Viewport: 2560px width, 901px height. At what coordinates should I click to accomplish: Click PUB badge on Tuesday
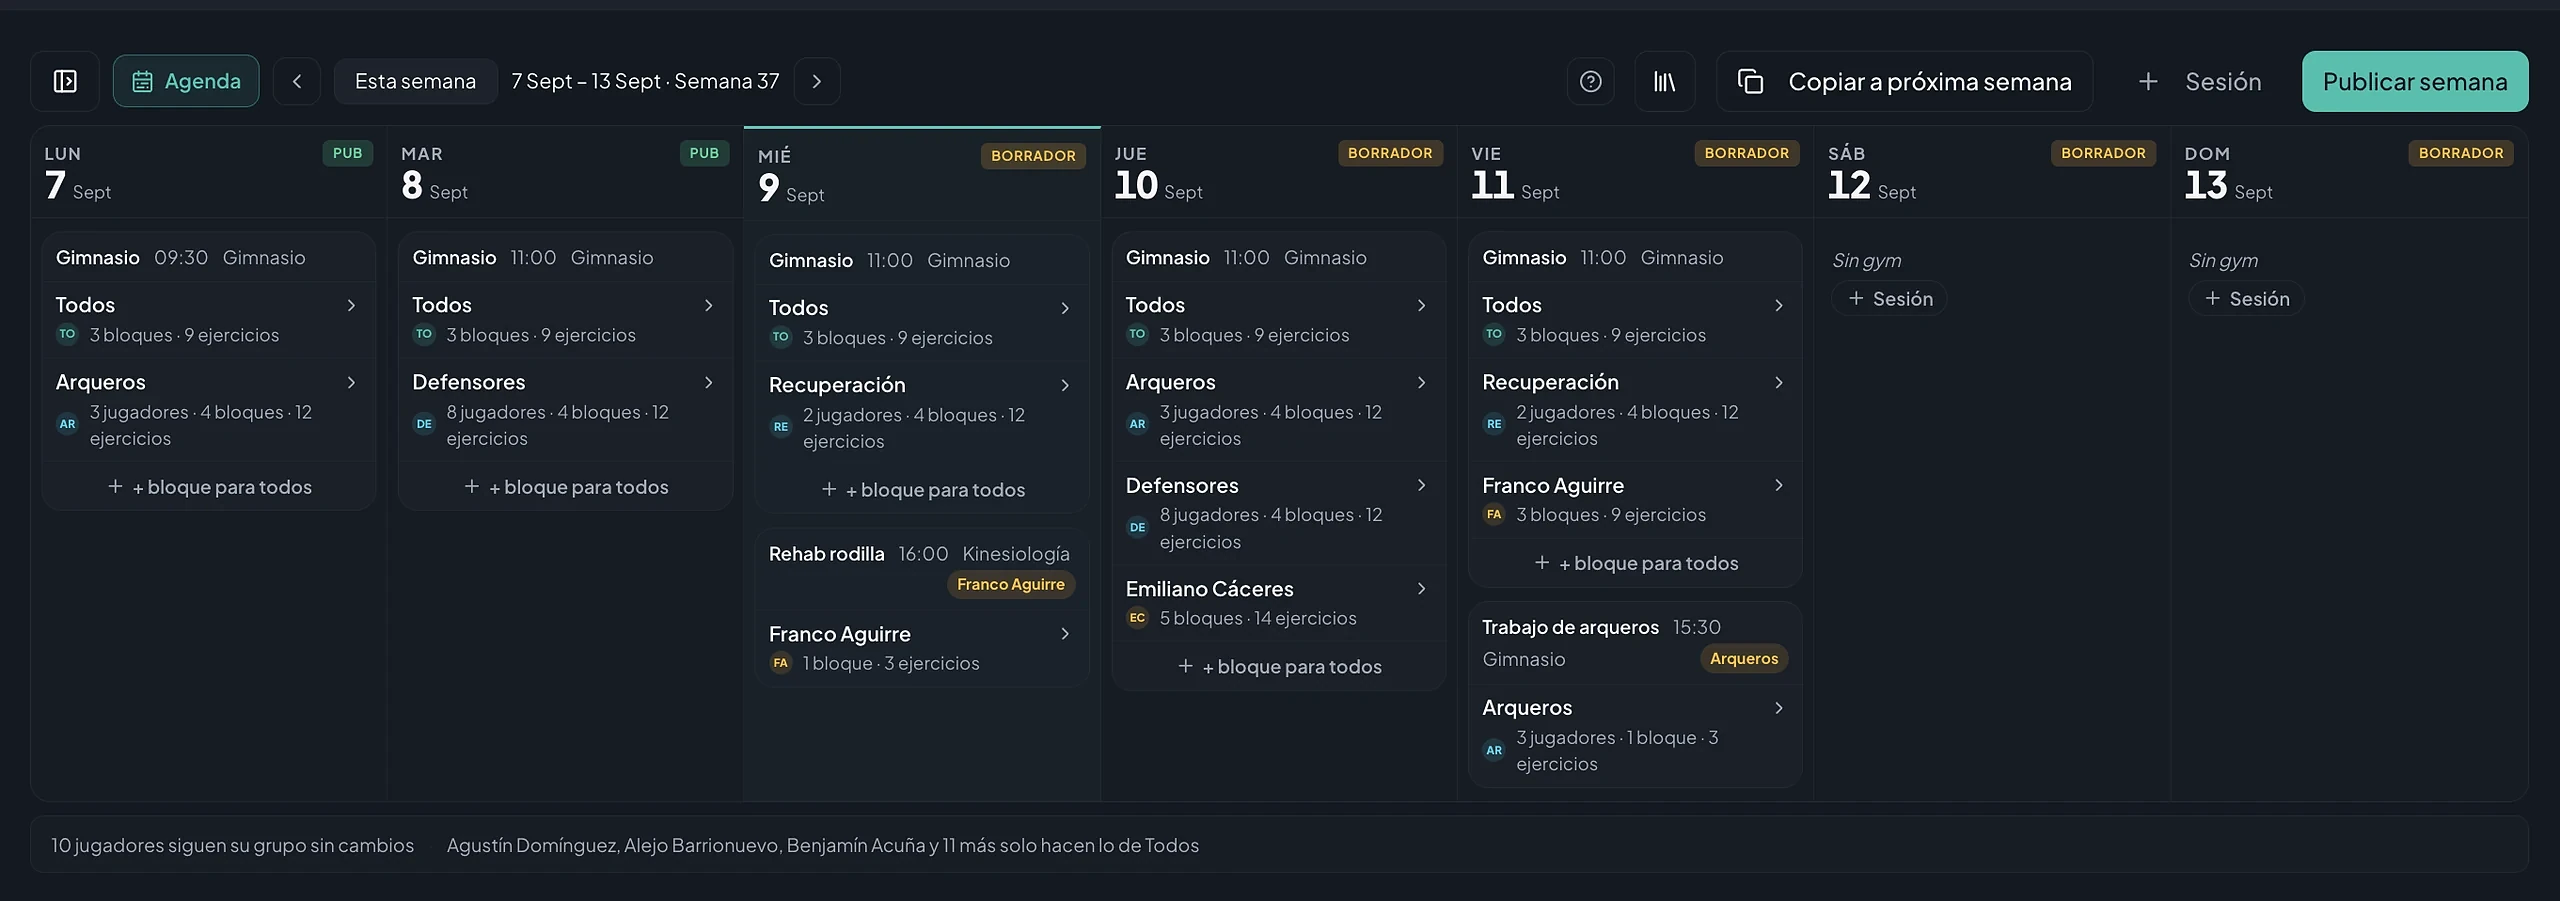(704, 153)
